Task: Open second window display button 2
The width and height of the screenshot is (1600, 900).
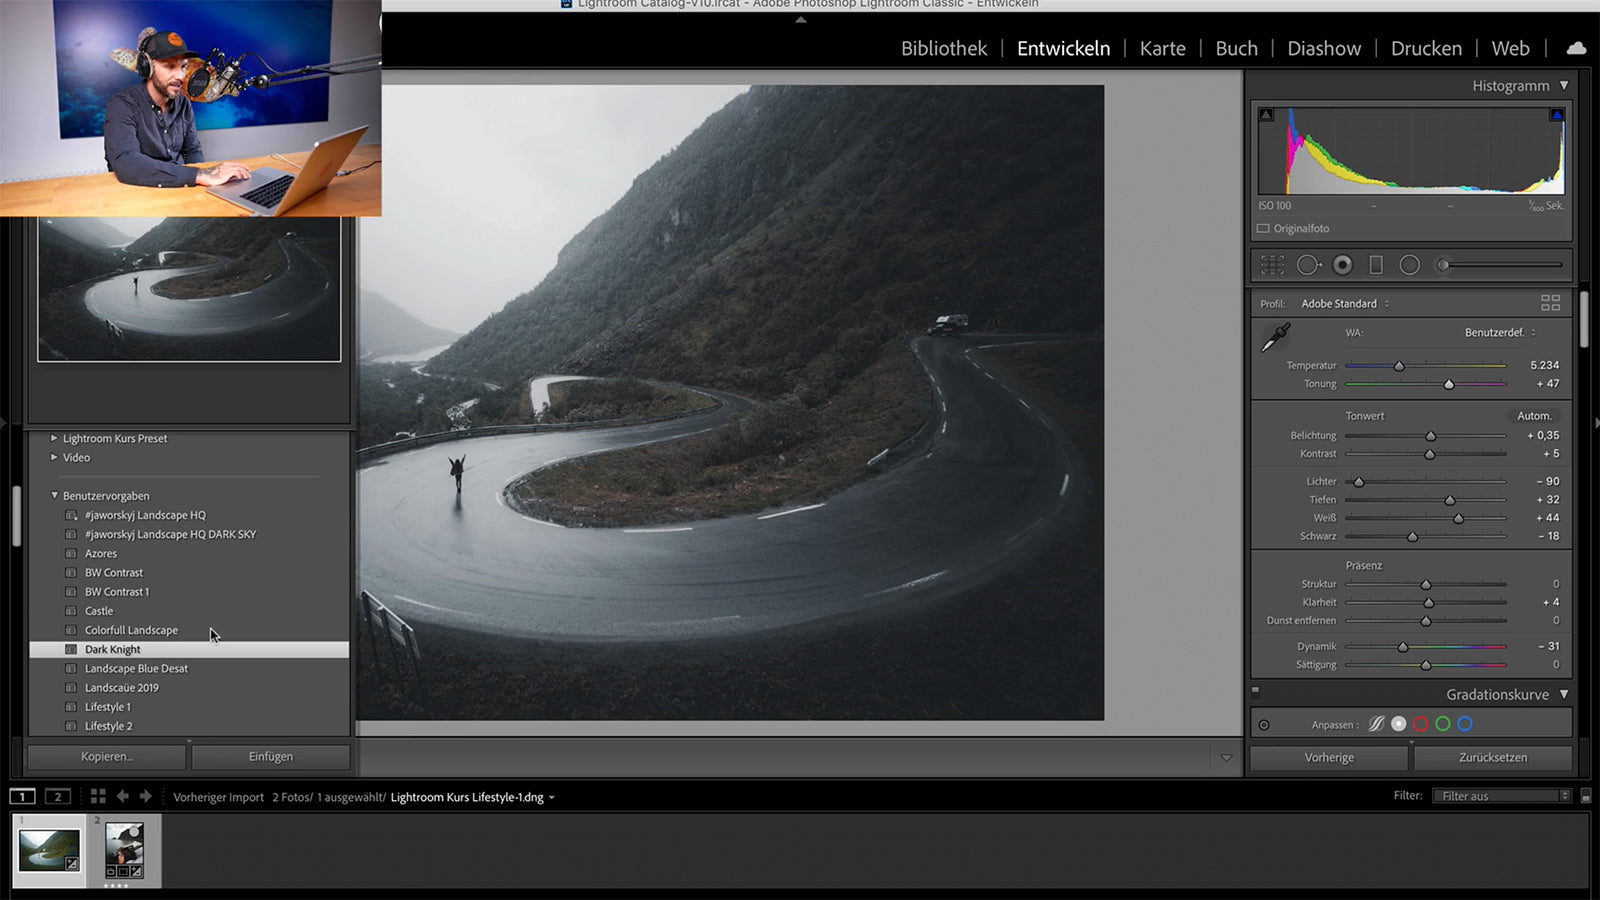Action: tap(58, 796)
